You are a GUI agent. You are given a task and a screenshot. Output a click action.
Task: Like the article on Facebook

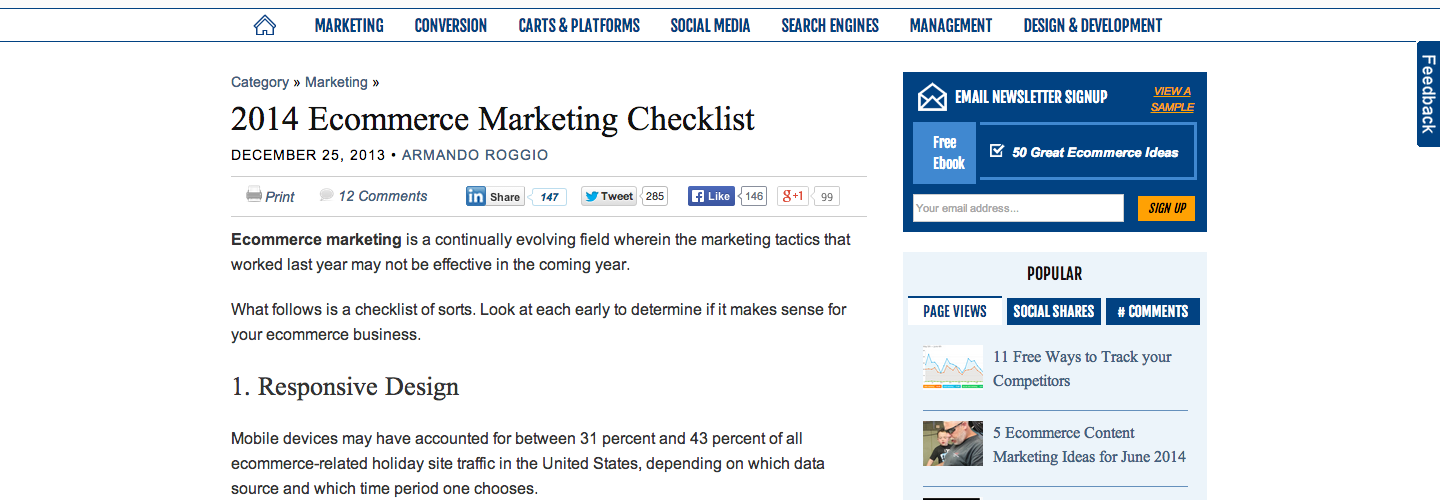(712, 196)
